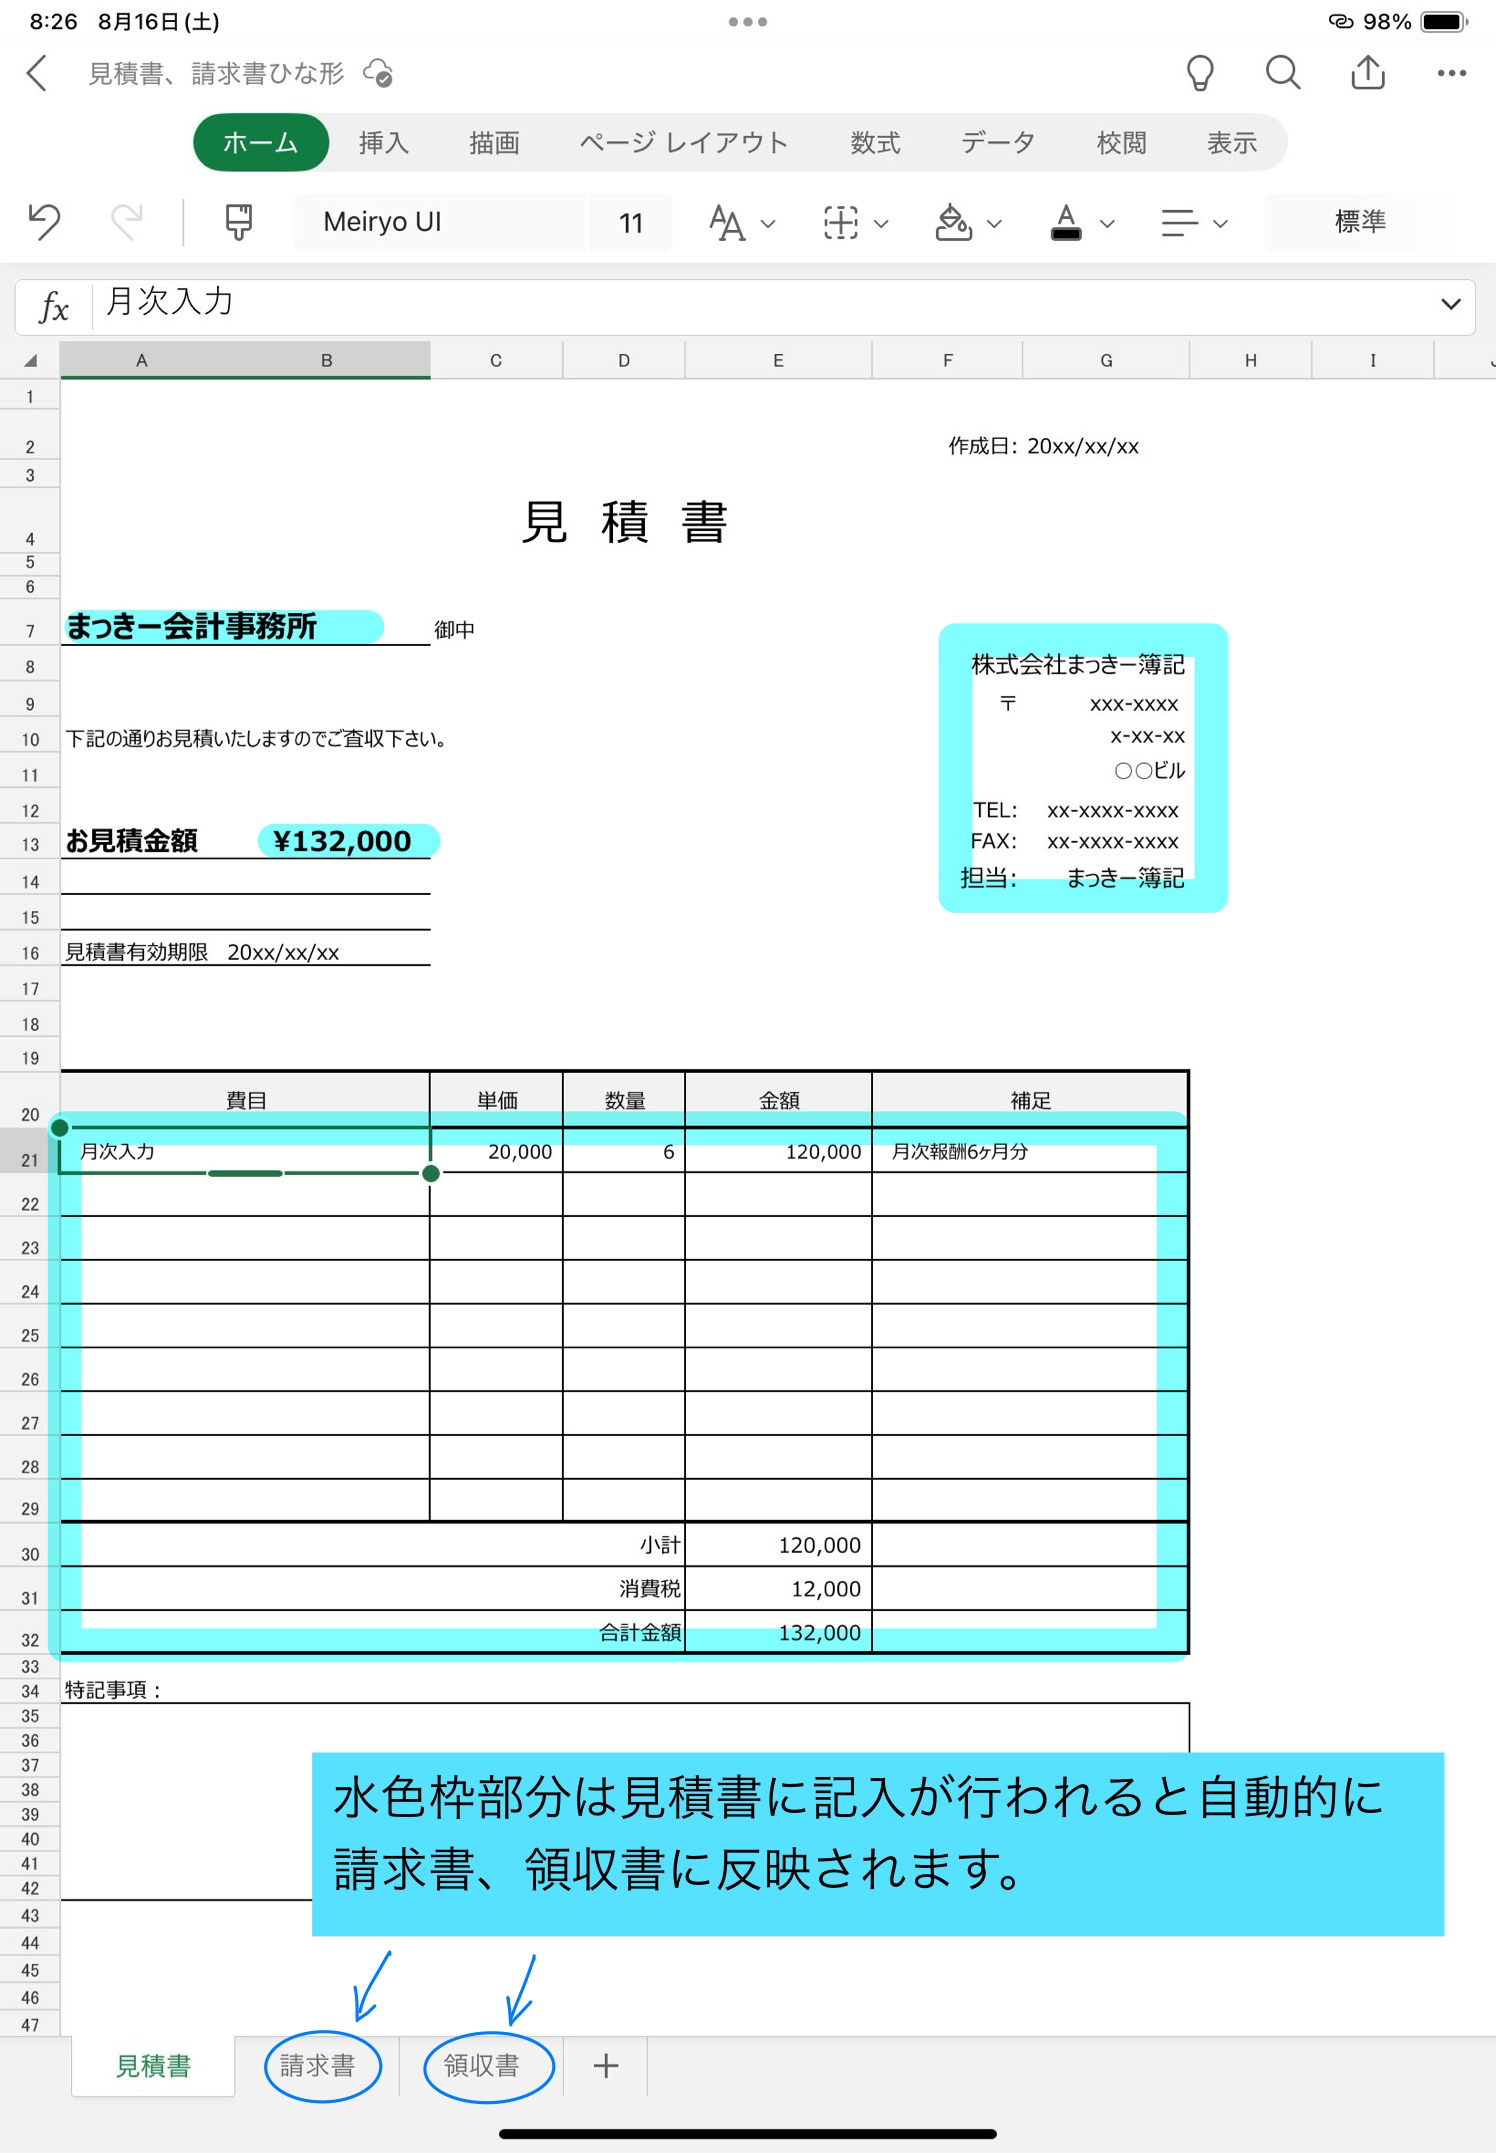Click the fx function icon

pos(54,307)
